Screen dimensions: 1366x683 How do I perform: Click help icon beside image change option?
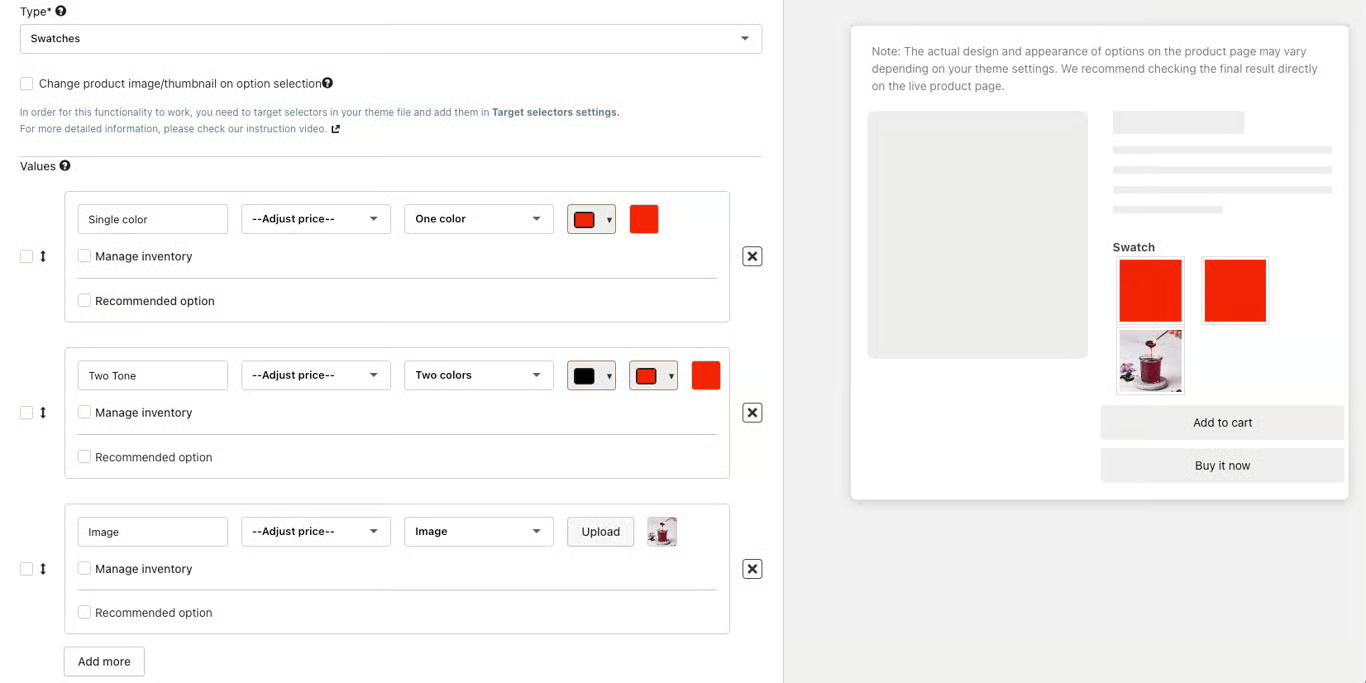tap(327, 83)
